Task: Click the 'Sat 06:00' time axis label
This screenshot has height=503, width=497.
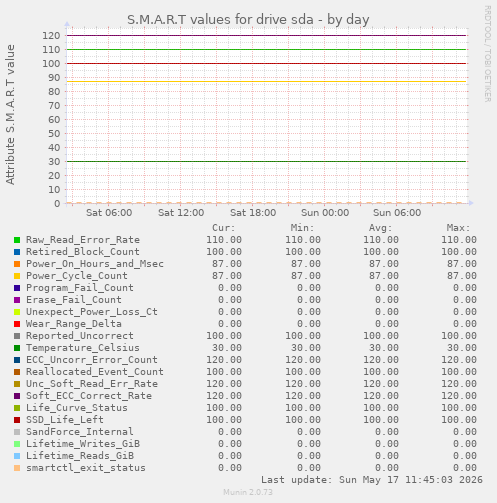Action: 109,213
